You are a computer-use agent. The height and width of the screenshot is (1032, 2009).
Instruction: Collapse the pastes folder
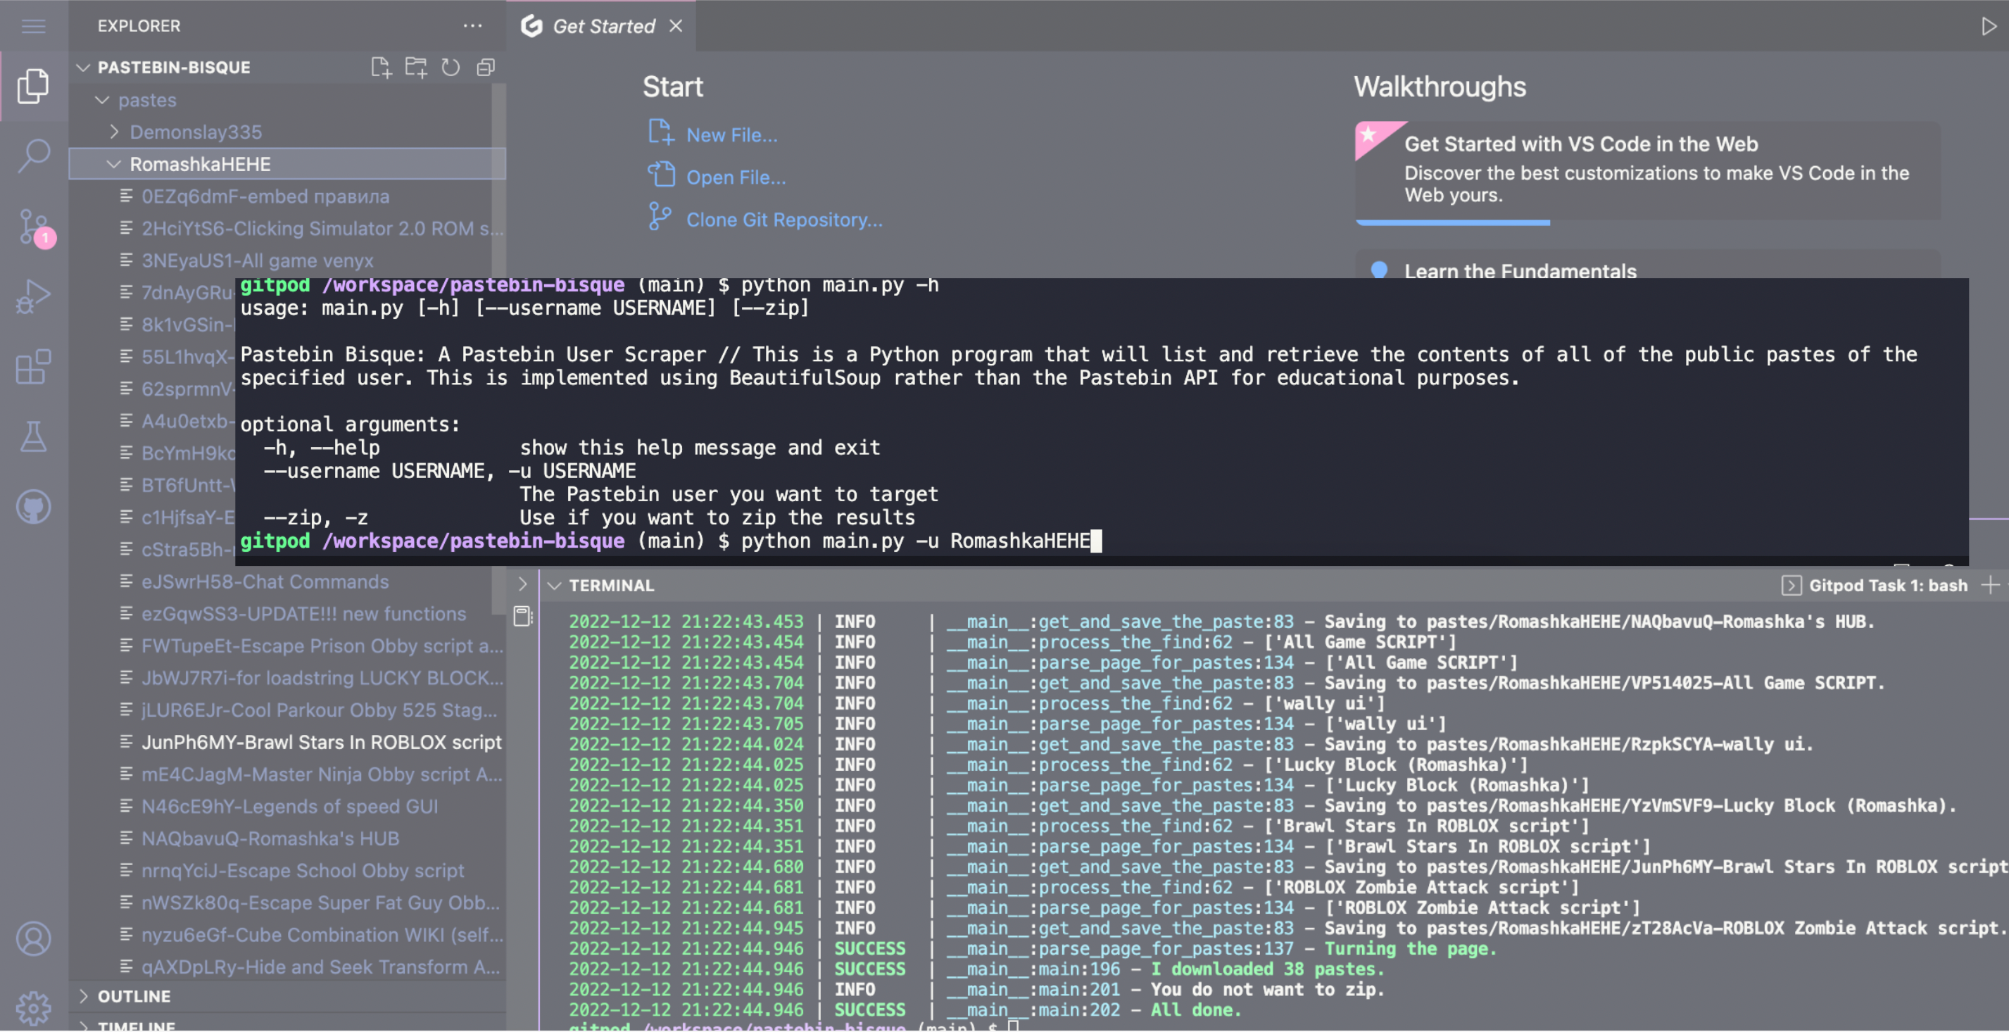click(147, 100)
